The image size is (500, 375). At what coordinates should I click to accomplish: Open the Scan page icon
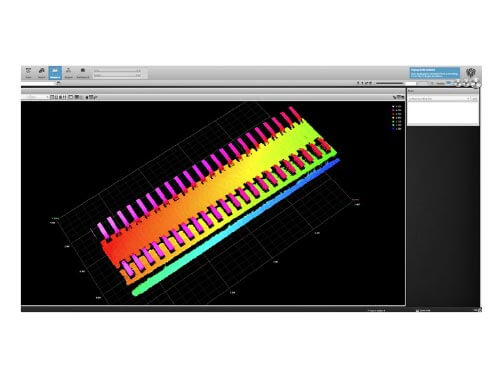pyautogui.click(x=42, y=73)
